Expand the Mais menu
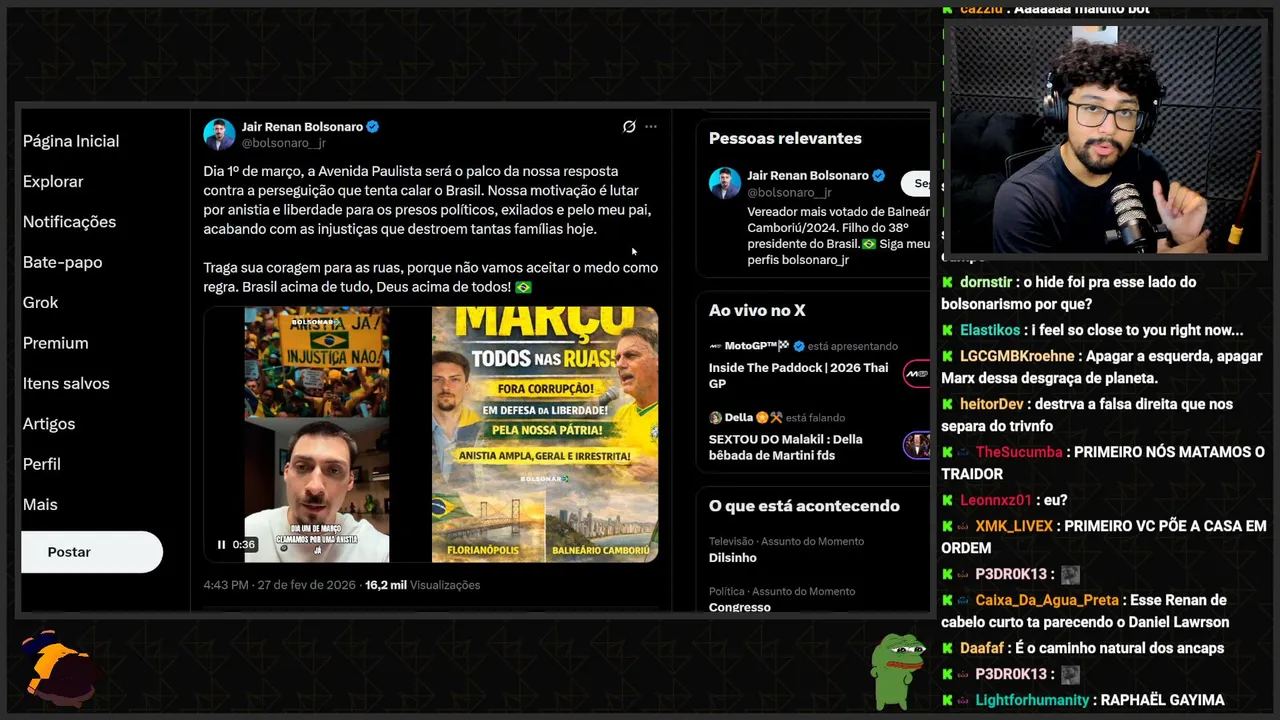 pyautogui.click(x=40, y=505)
